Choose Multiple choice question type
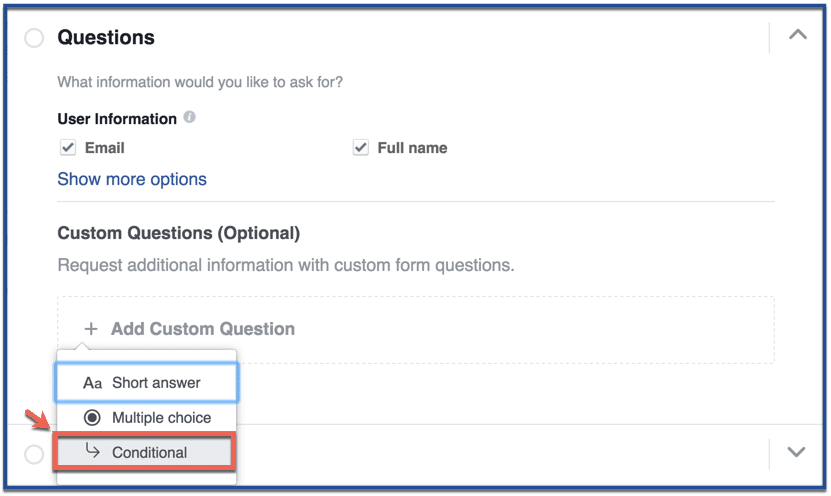Screen dimensions: 831x496 click(161, 417)
